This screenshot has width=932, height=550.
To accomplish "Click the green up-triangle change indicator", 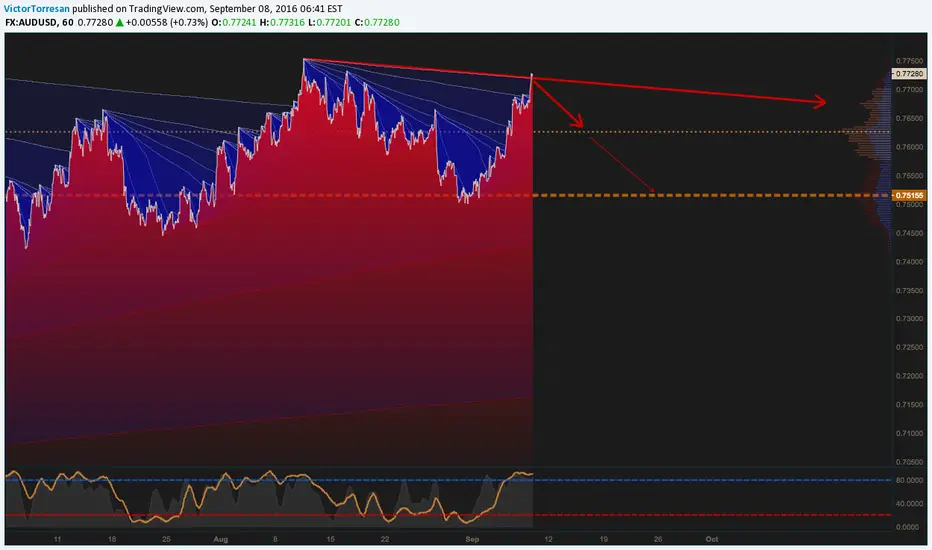I will [119, 23].
